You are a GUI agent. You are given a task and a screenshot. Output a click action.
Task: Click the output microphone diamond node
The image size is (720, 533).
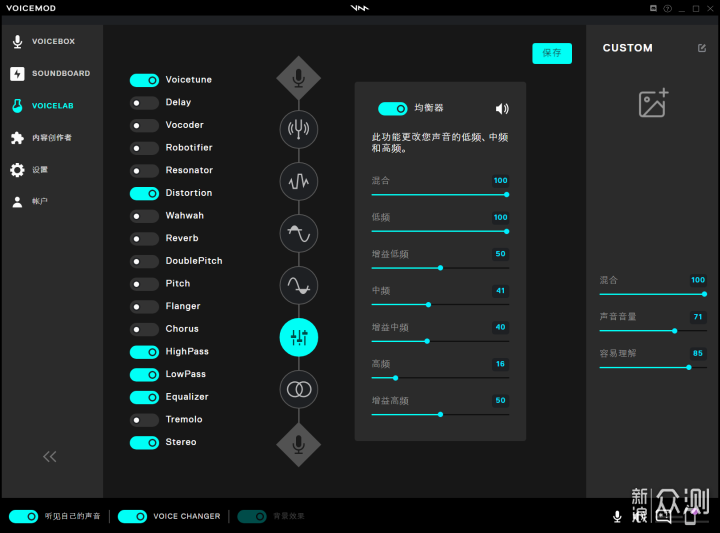[x=298, y=444]
